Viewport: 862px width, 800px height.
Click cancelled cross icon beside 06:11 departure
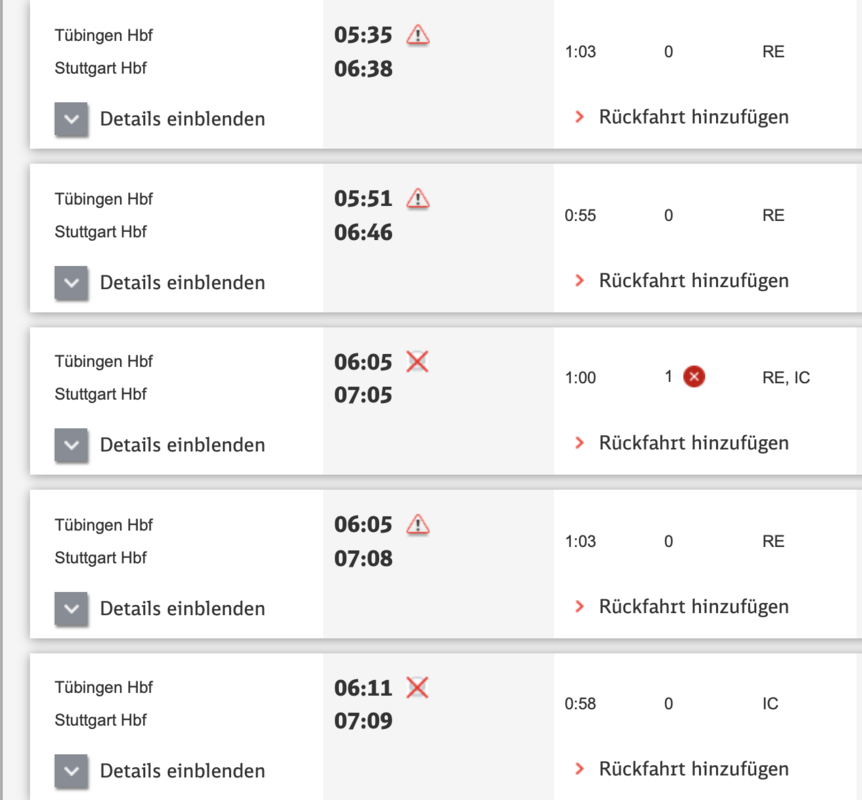tap(418, 687)
